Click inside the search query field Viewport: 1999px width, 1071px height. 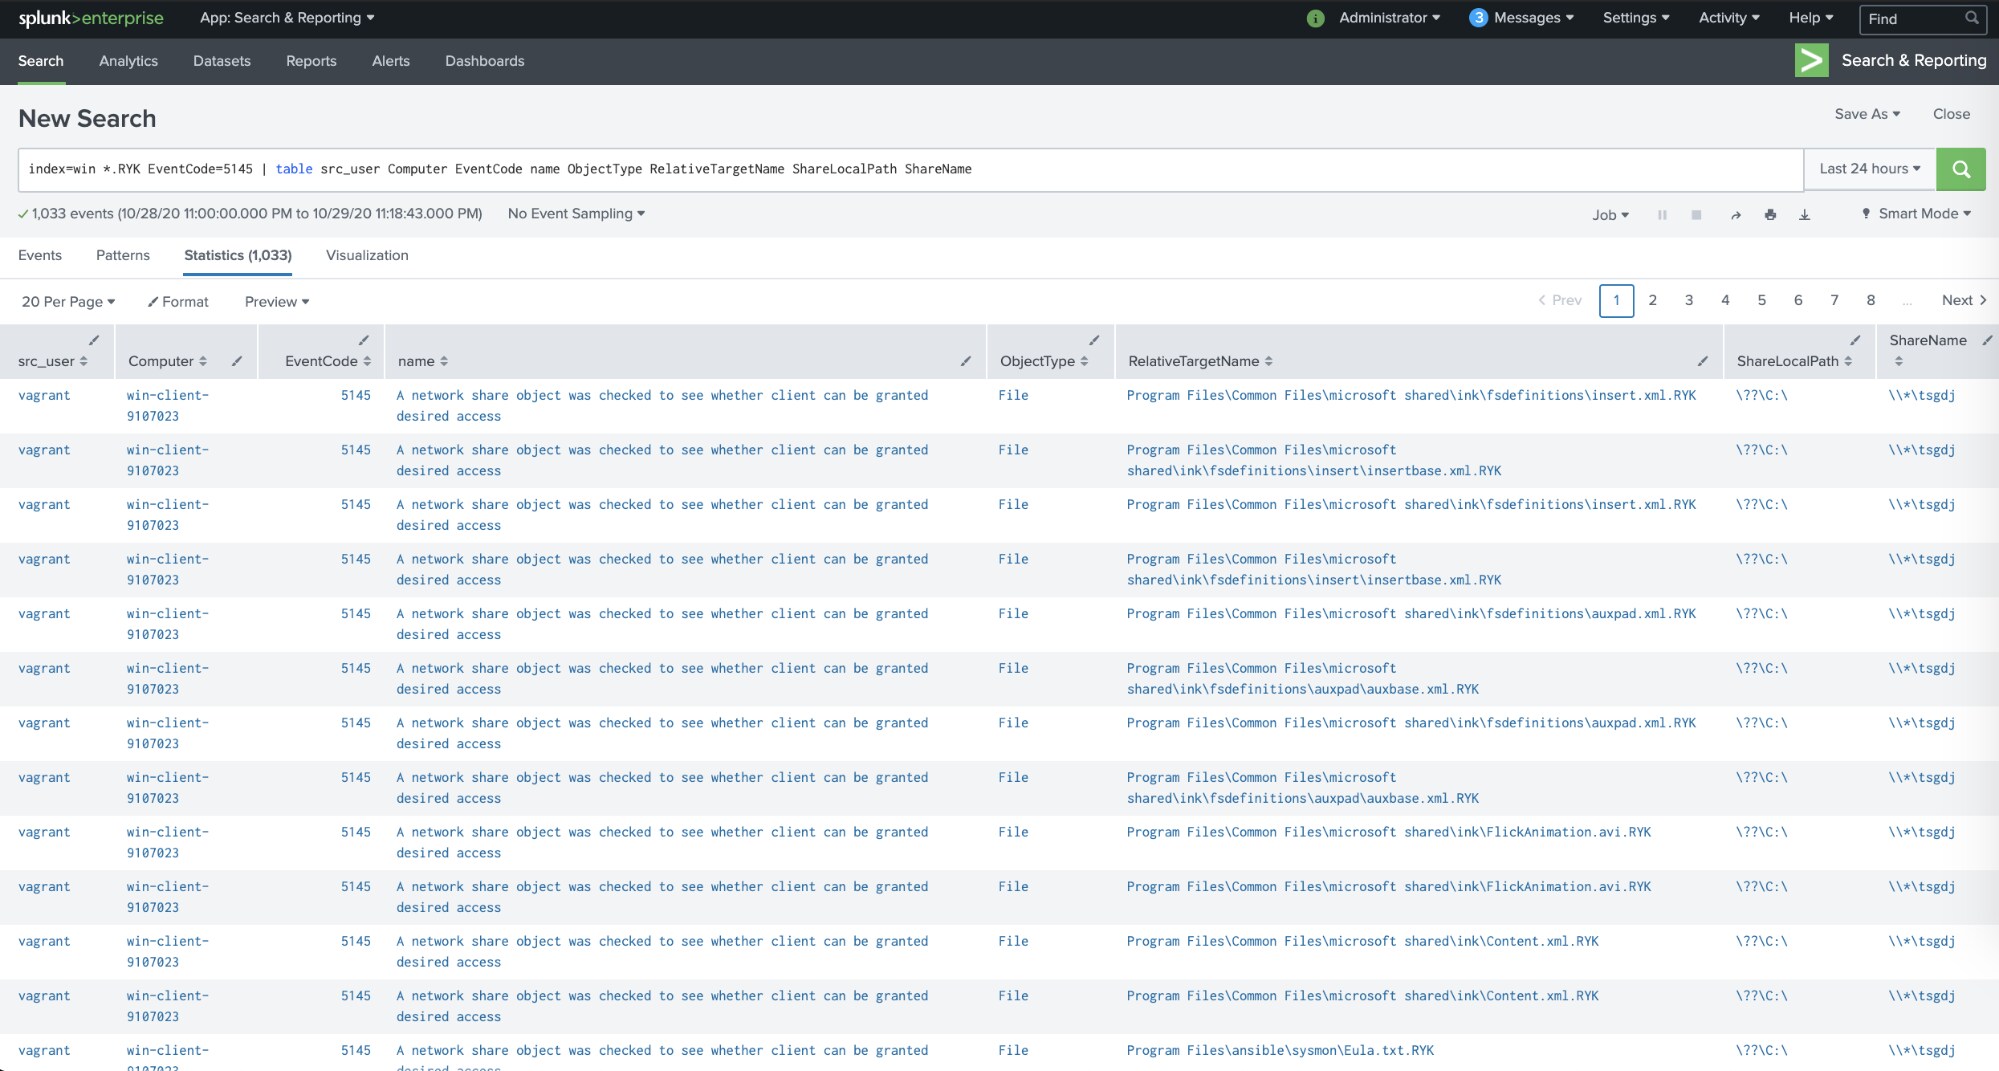[910, 169]
